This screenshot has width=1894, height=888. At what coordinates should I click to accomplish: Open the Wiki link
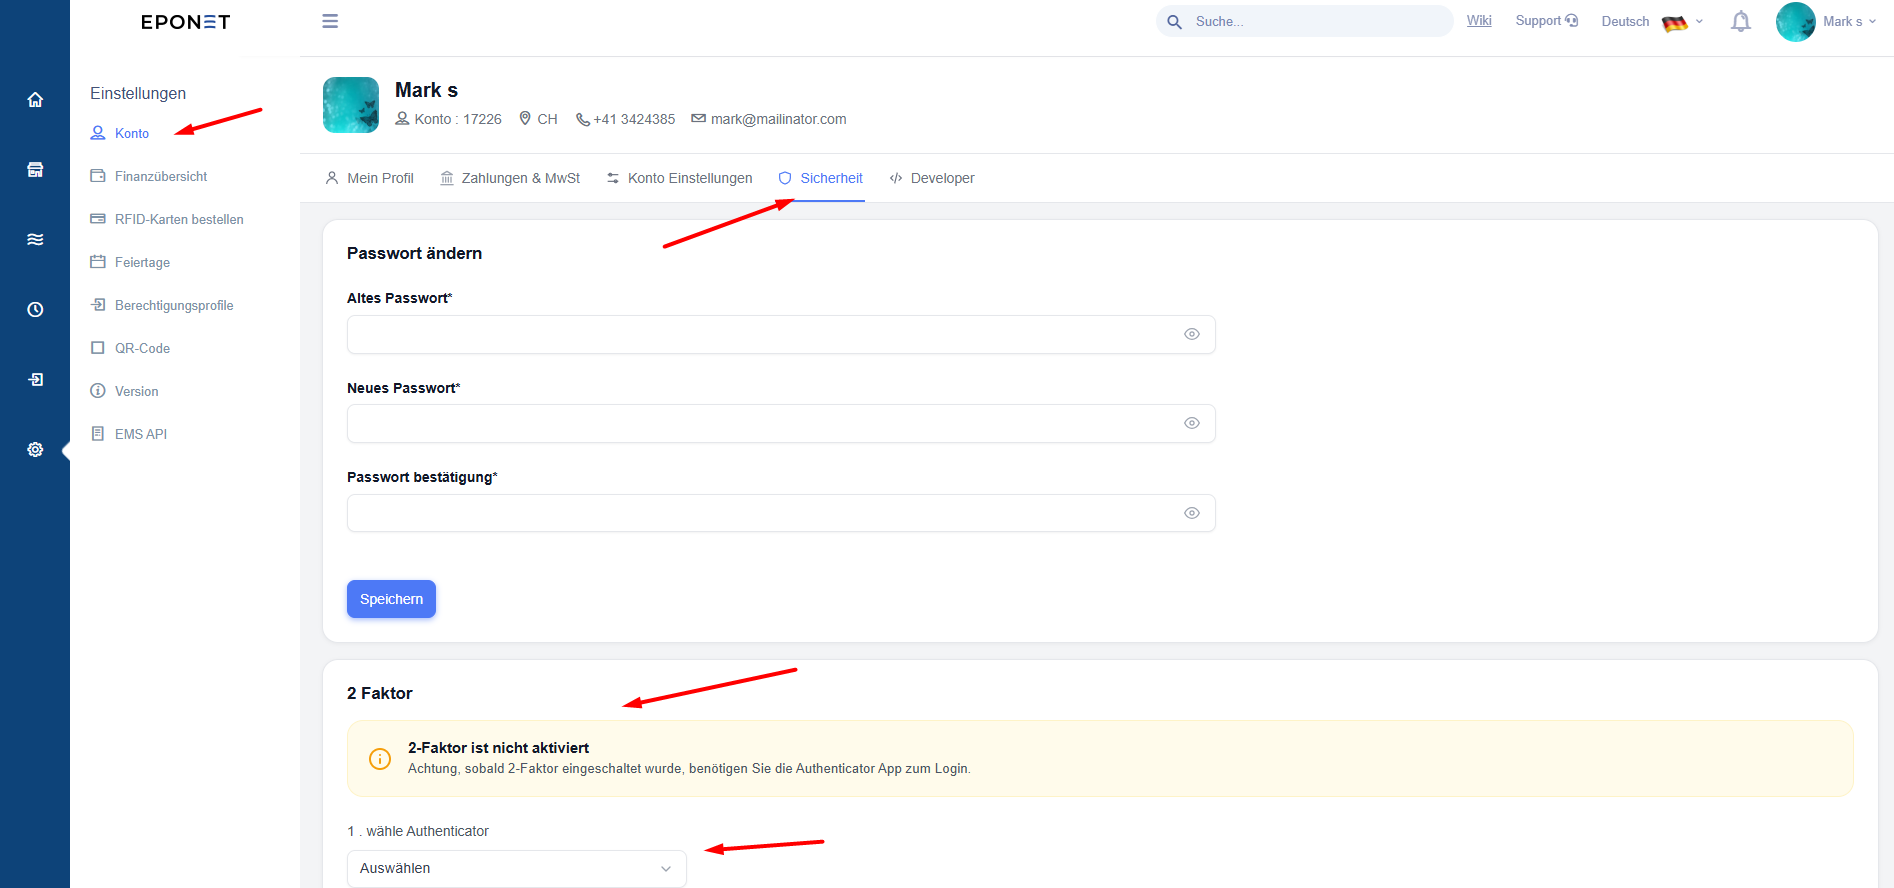pyautogui.click(x=1479, y=21)
